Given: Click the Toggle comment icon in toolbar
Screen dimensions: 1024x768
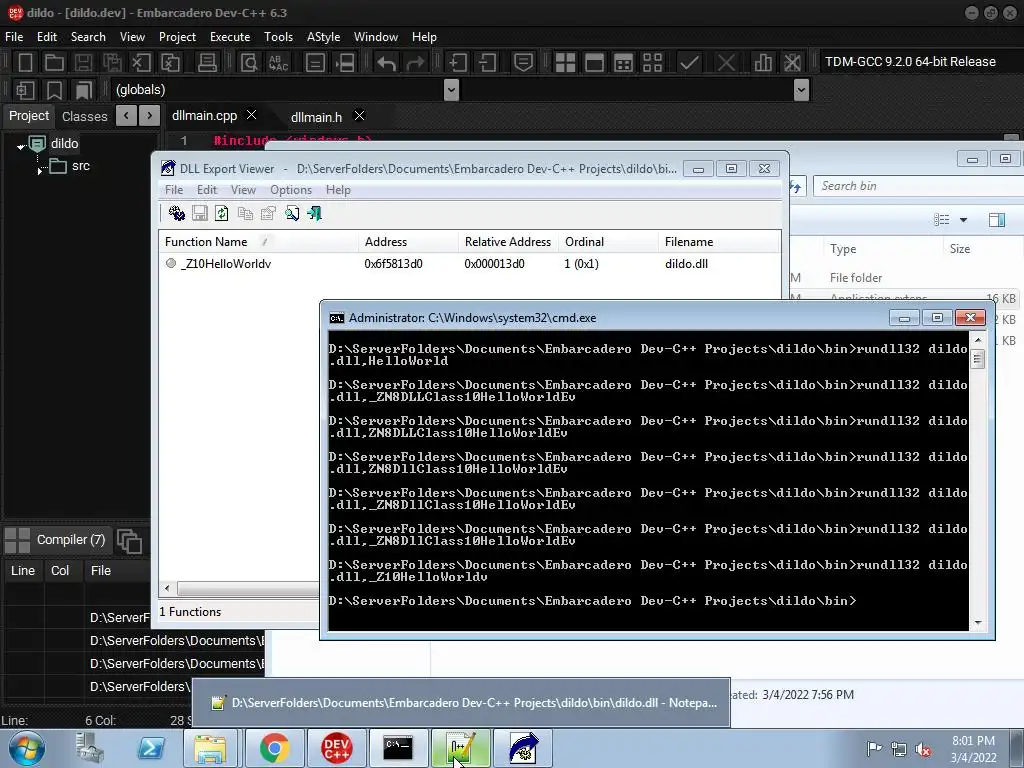Looking at the screenshot, I should (x=523, y=63).
